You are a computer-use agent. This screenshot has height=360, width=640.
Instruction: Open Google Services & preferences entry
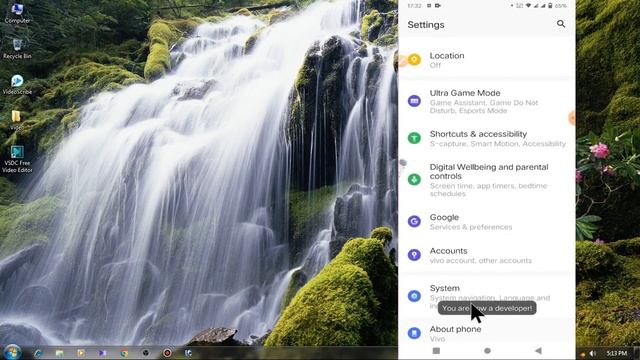(487, 222)
